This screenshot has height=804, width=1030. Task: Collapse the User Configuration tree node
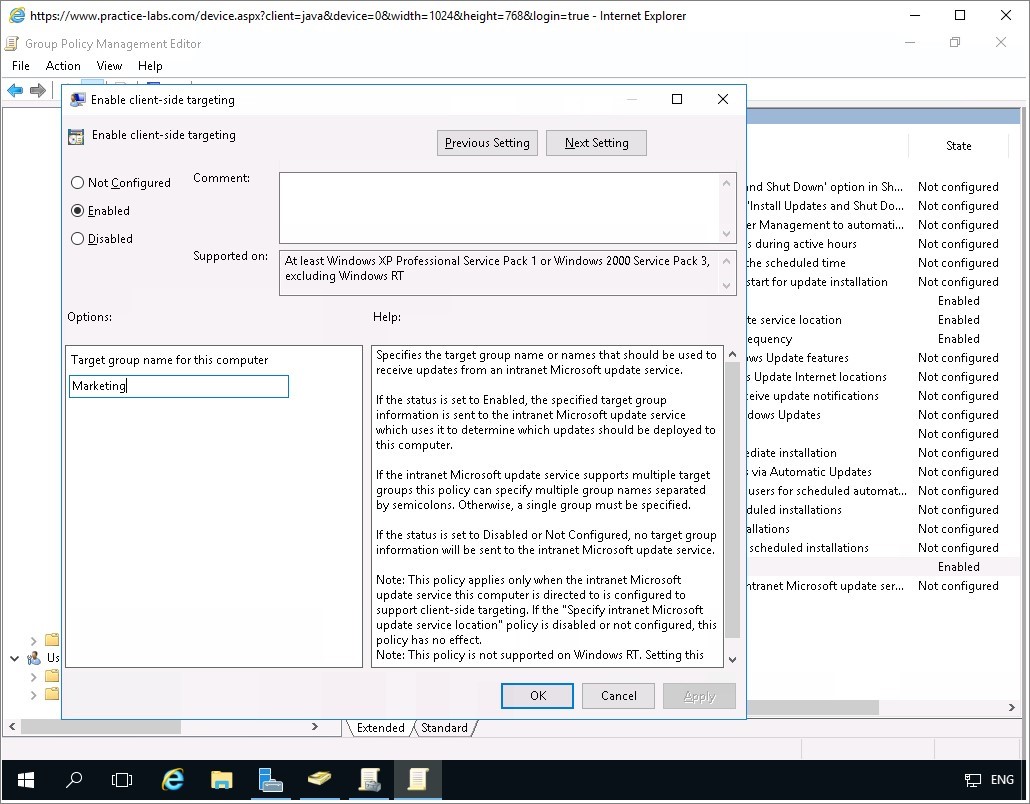coord(15,658)
